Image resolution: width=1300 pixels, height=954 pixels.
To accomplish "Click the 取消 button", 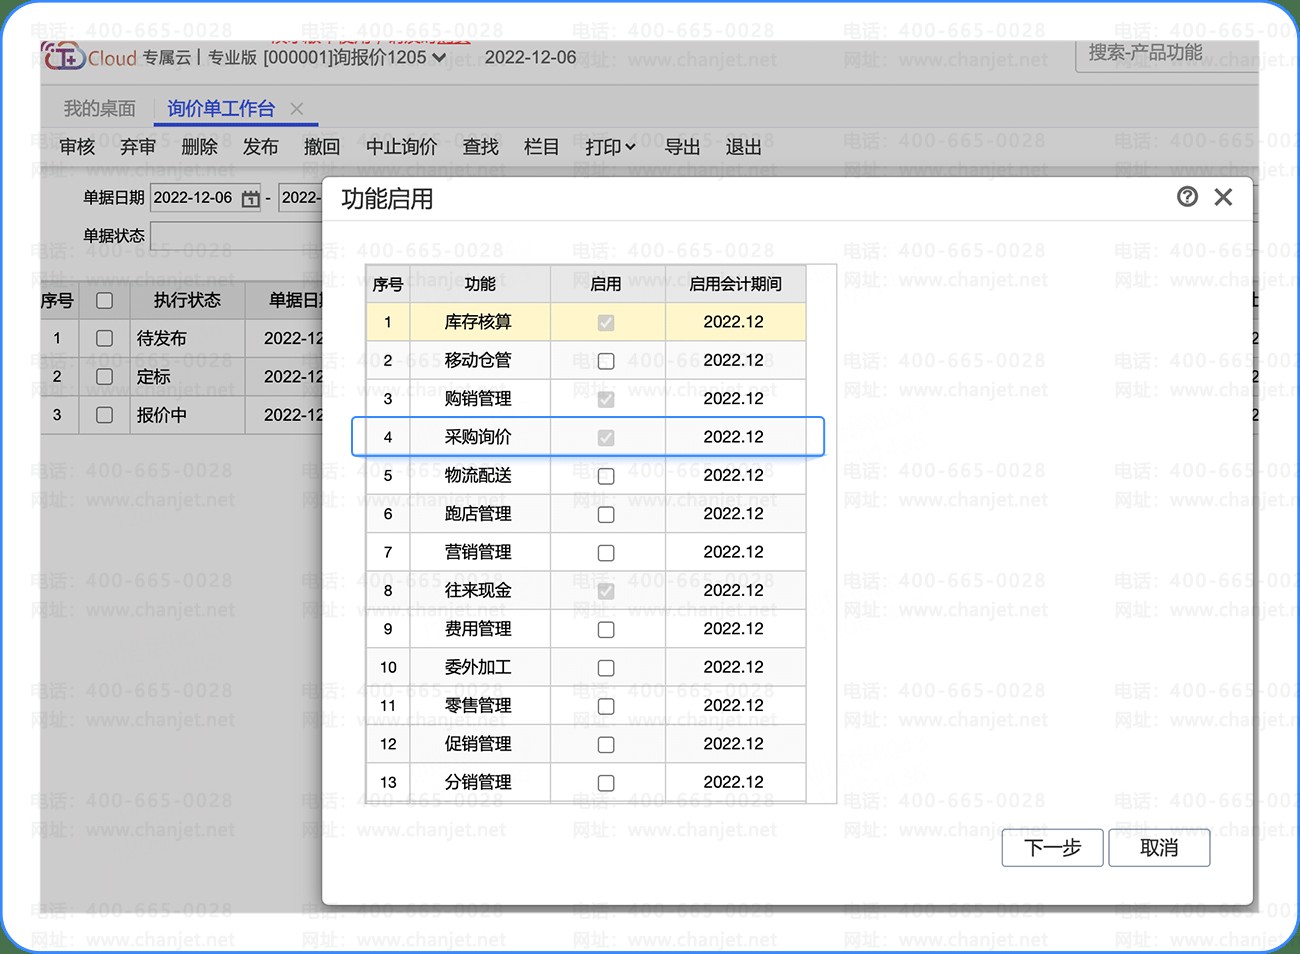I will coord(1159,848).
